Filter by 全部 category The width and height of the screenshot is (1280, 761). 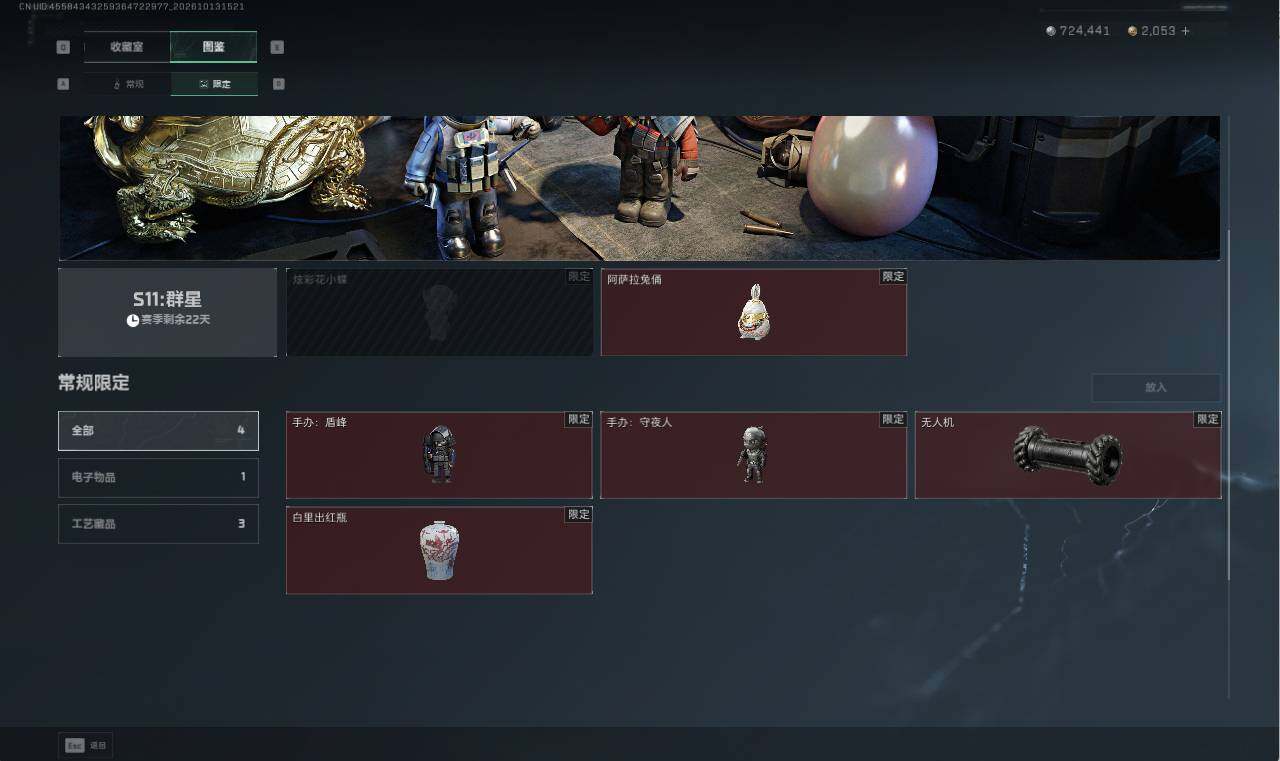[158, 430]
